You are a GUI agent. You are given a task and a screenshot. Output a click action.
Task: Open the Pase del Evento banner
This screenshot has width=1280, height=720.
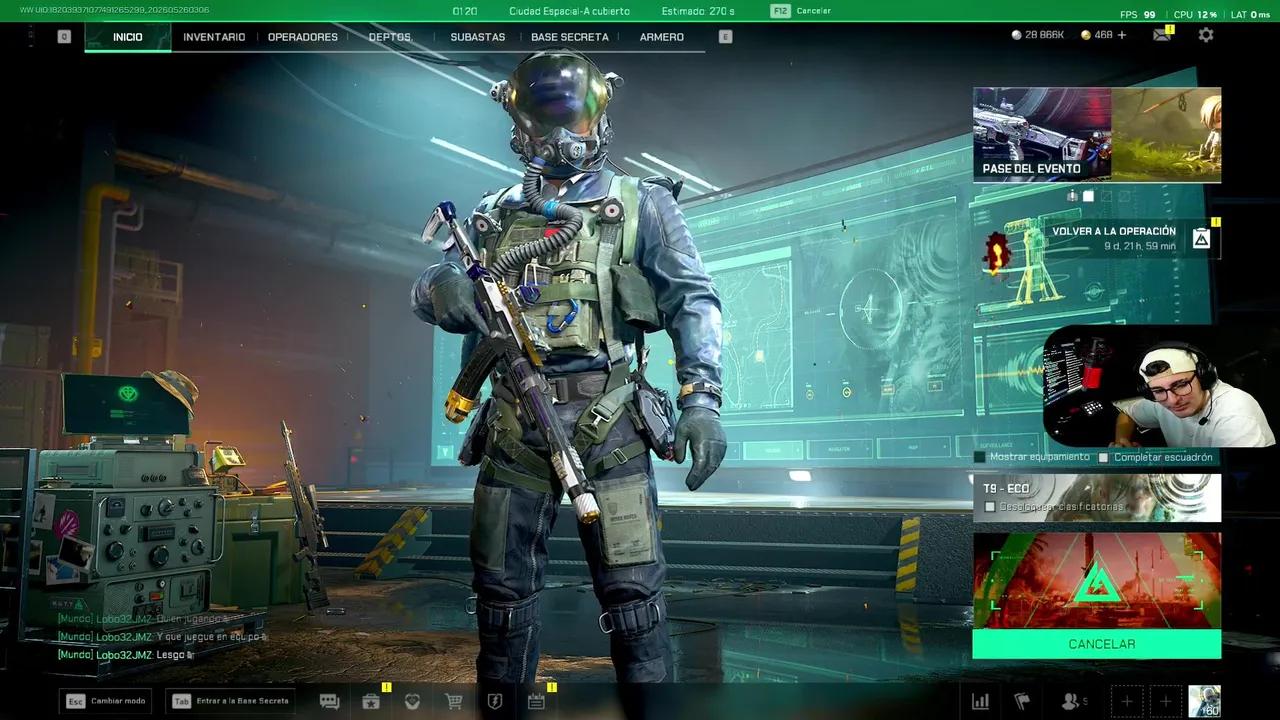tap(1097, 135)
